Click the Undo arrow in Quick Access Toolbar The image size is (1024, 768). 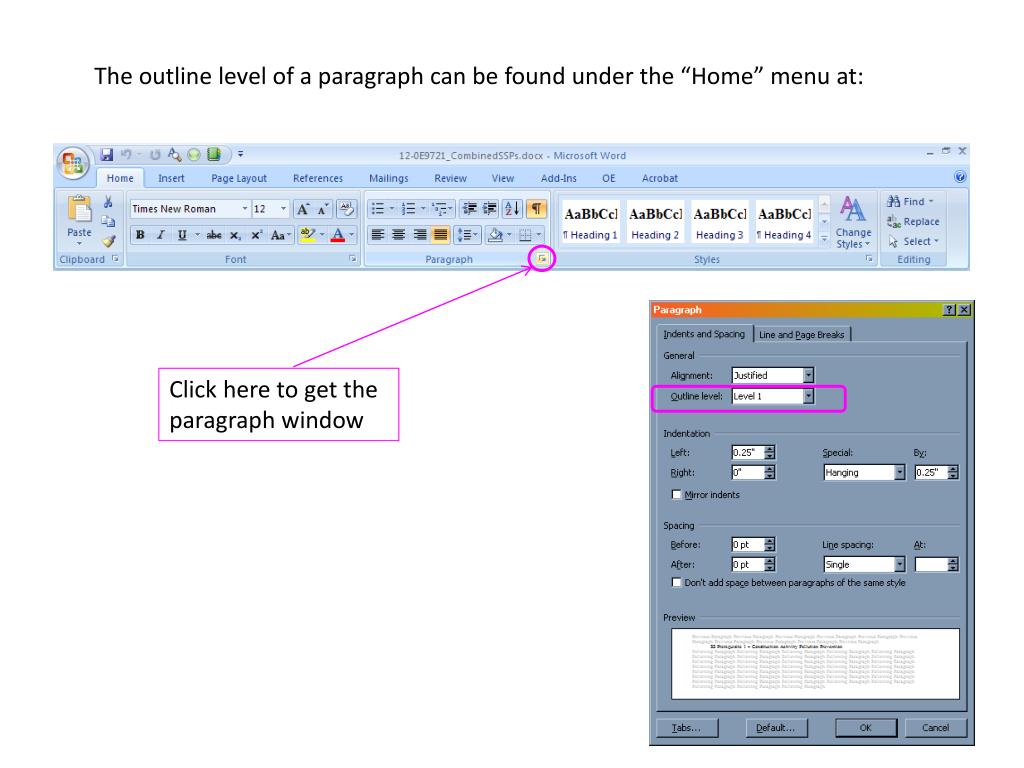pos(126,155)
